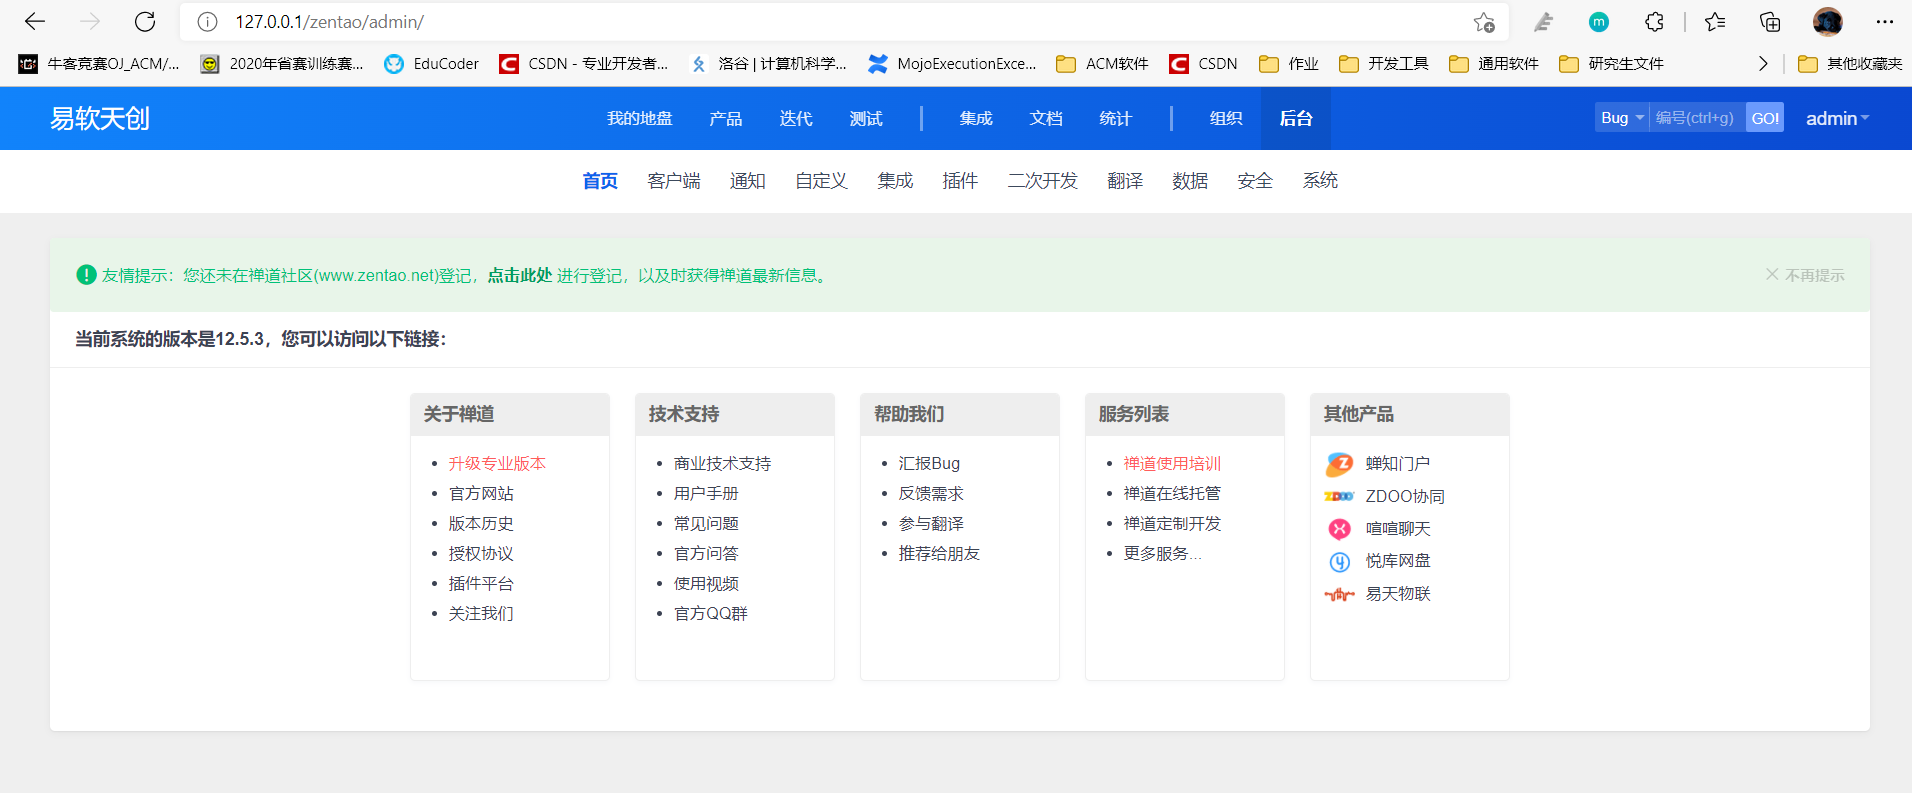1912x793 pixels.
Task: Click the ZDOO协同 logo icon
Action: click(1339, 497)
